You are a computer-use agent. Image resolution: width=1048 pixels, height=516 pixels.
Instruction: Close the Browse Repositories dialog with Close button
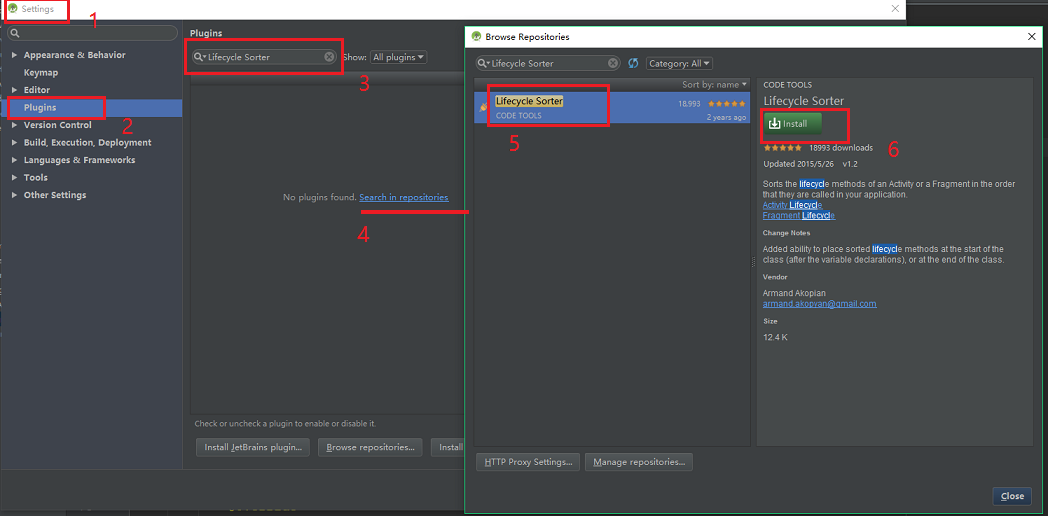tap(1013, 496)
